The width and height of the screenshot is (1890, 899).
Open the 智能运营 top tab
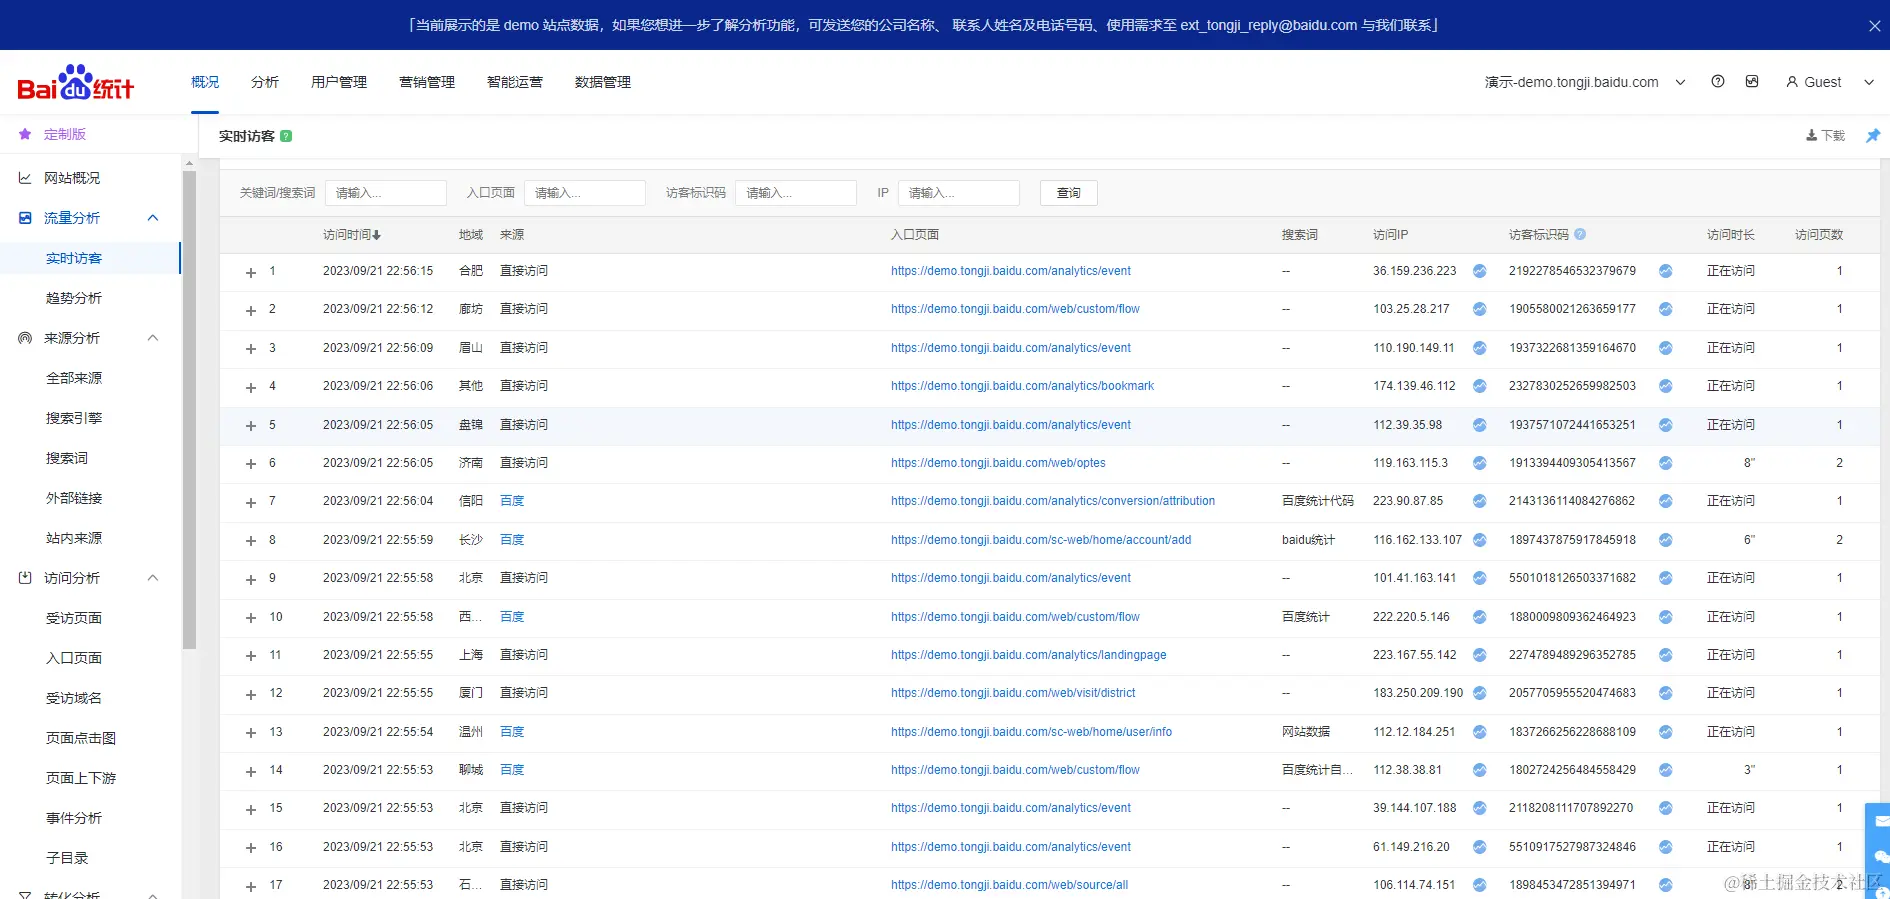[515, 82]
